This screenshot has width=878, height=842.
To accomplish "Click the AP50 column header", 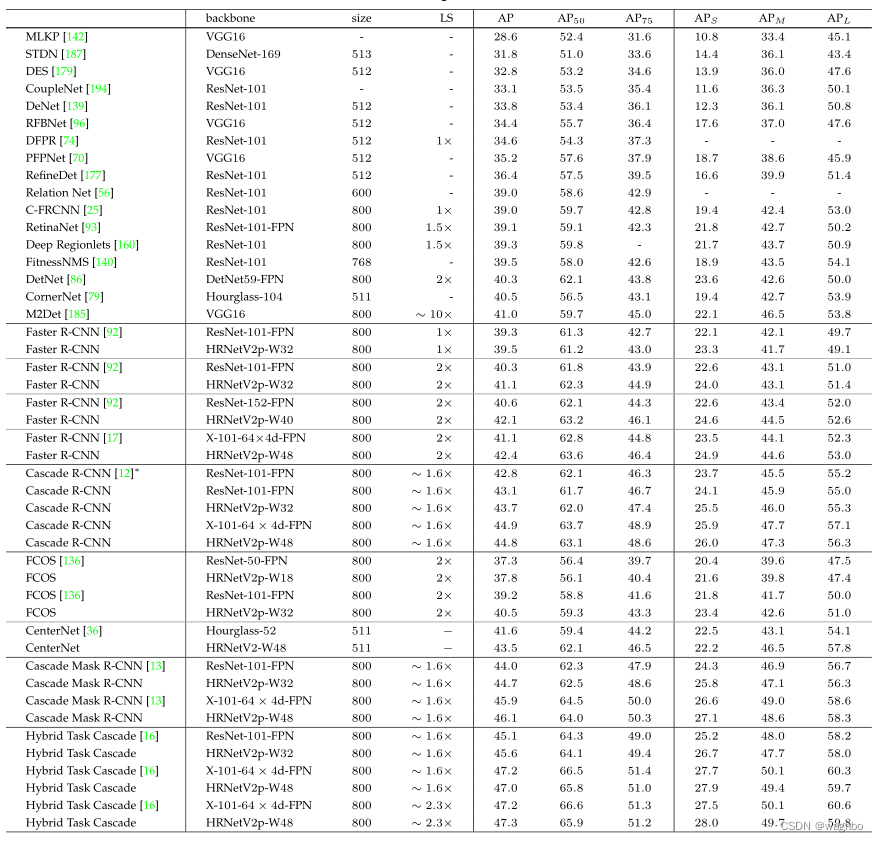I will [x=571, y=18].
